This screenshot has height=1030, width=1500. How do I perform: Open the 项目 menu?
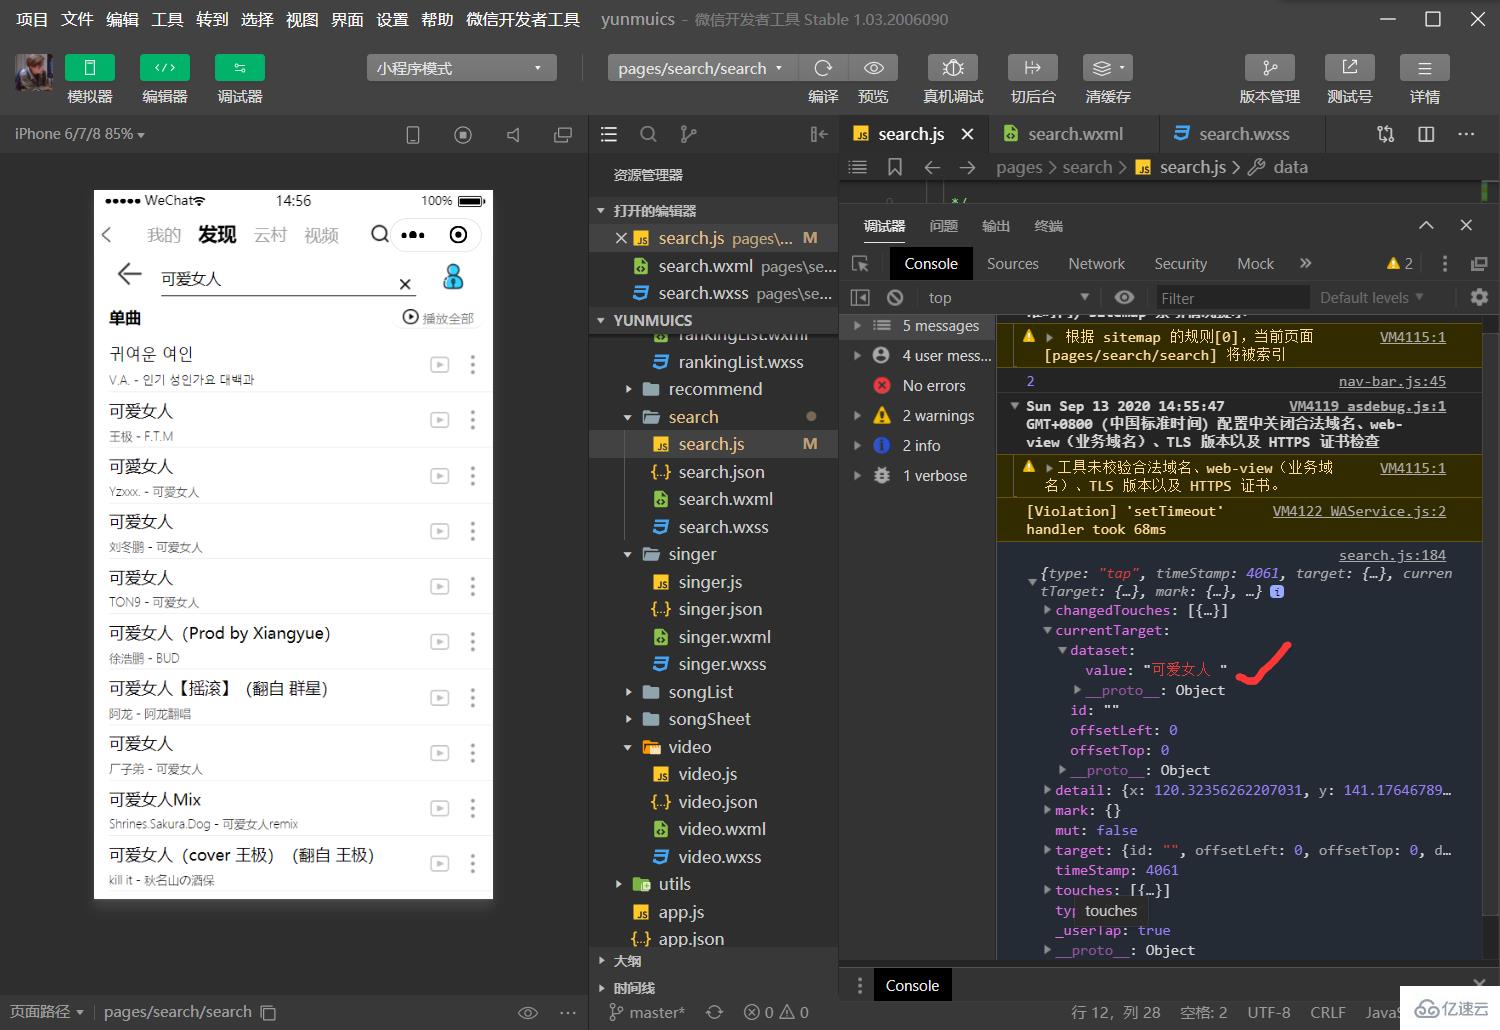point(32,19)
